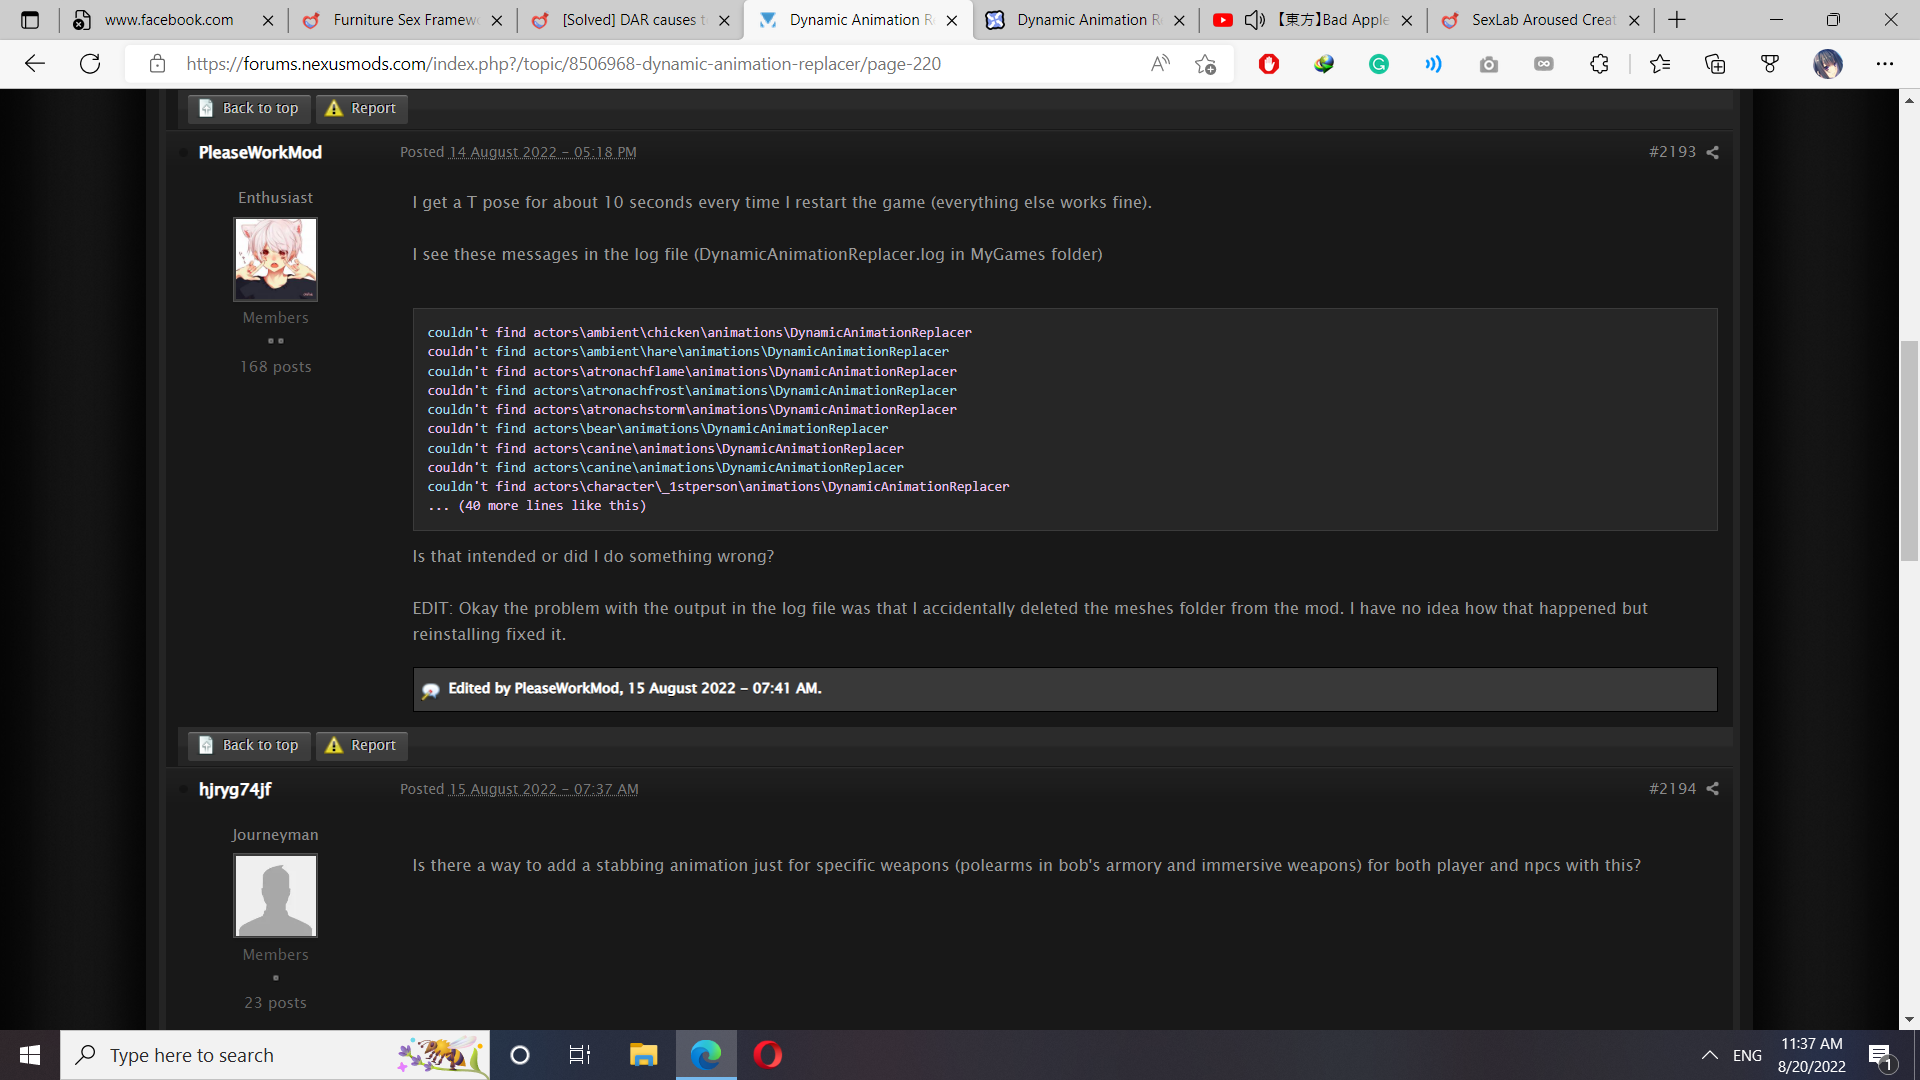Image resolution: width=1920 pixels, height=1080 pixels.
Task: Click hjryg74jf default avatar
Action: coord(275,895)
